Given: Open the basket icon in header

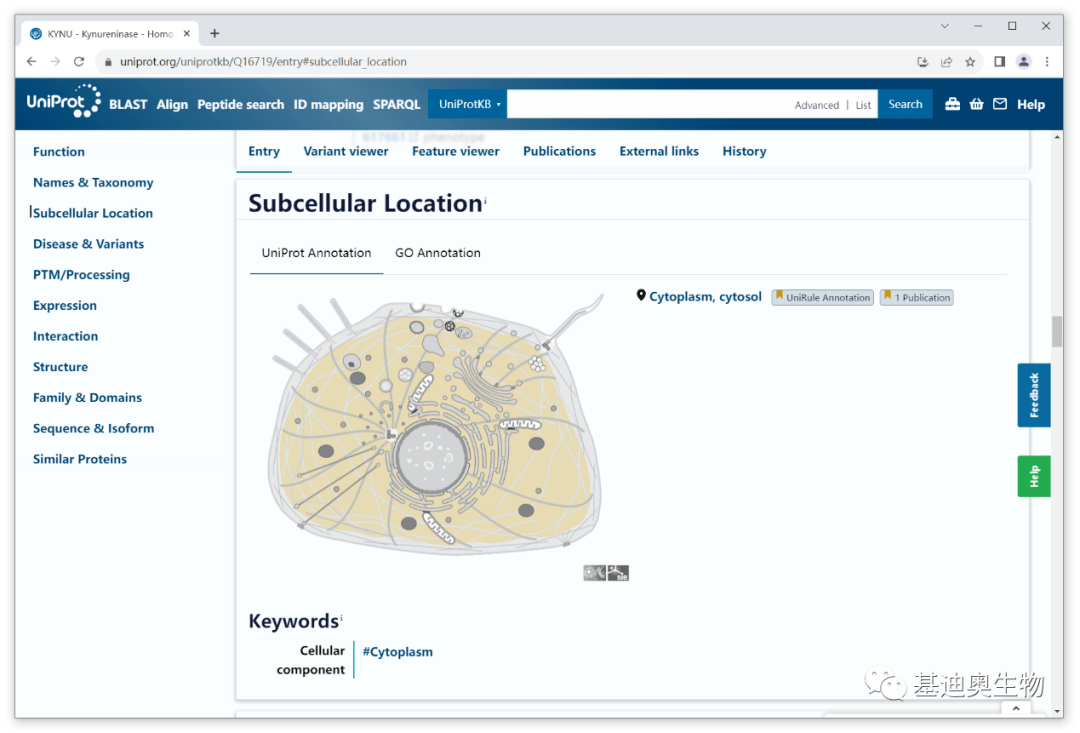Looking at the screenshot, I should (976, 104).
